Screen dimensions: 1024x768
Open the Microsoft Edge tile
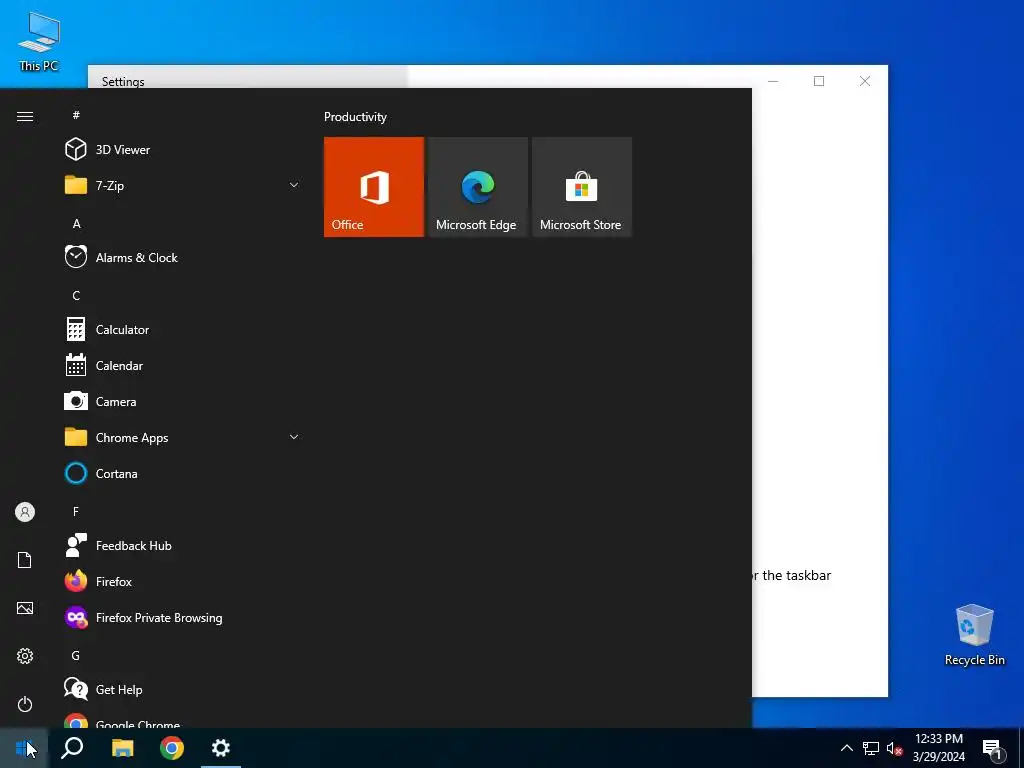pos(477,187)
